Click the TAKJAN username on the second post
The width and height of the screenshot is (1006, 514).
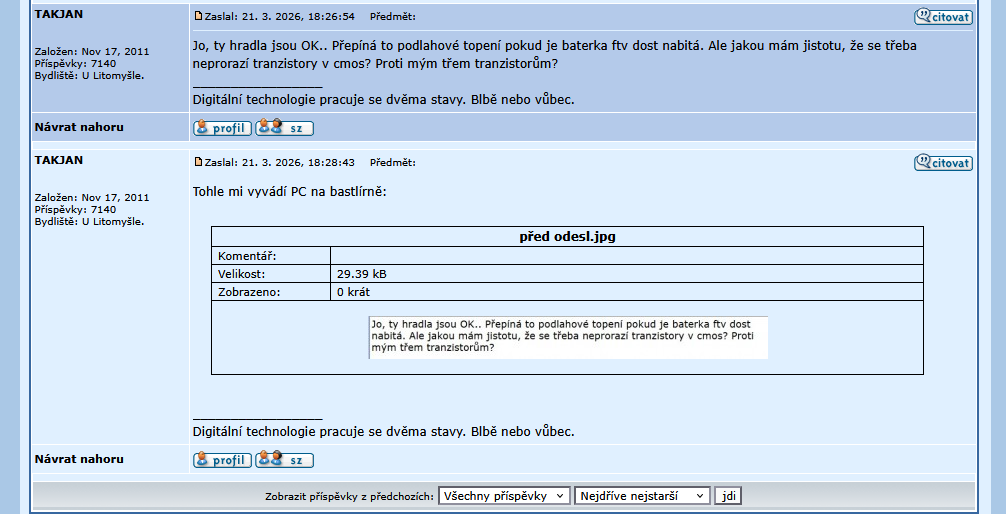tap(59, 160)
